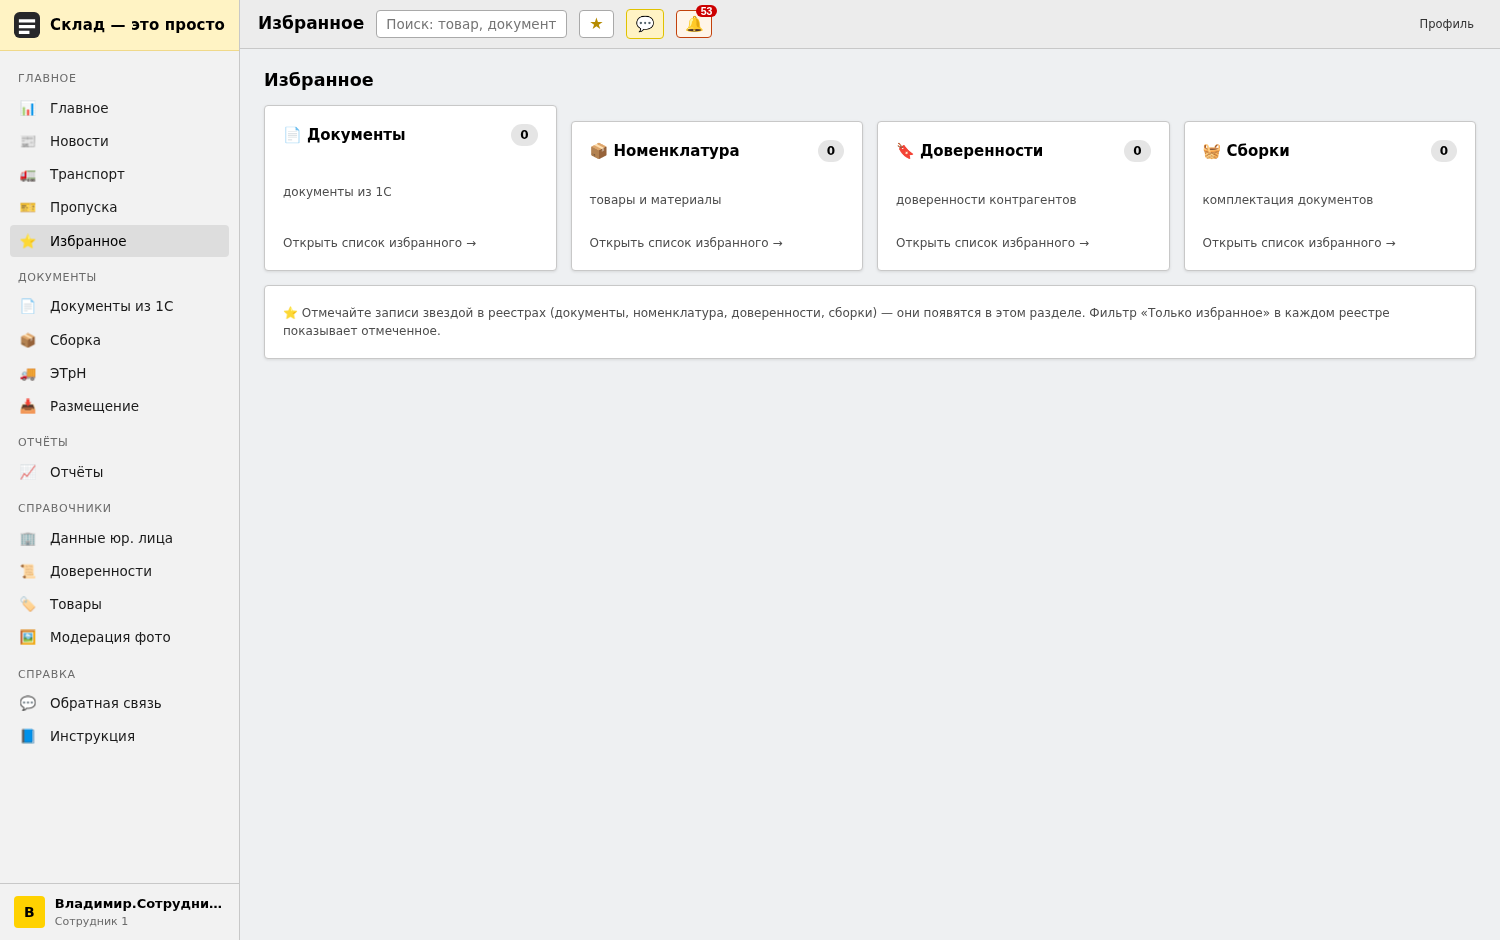Screen dimensions: 1500x940
Task: Click the "комплектация документов" description text
Action: (x=1288, y=200)
